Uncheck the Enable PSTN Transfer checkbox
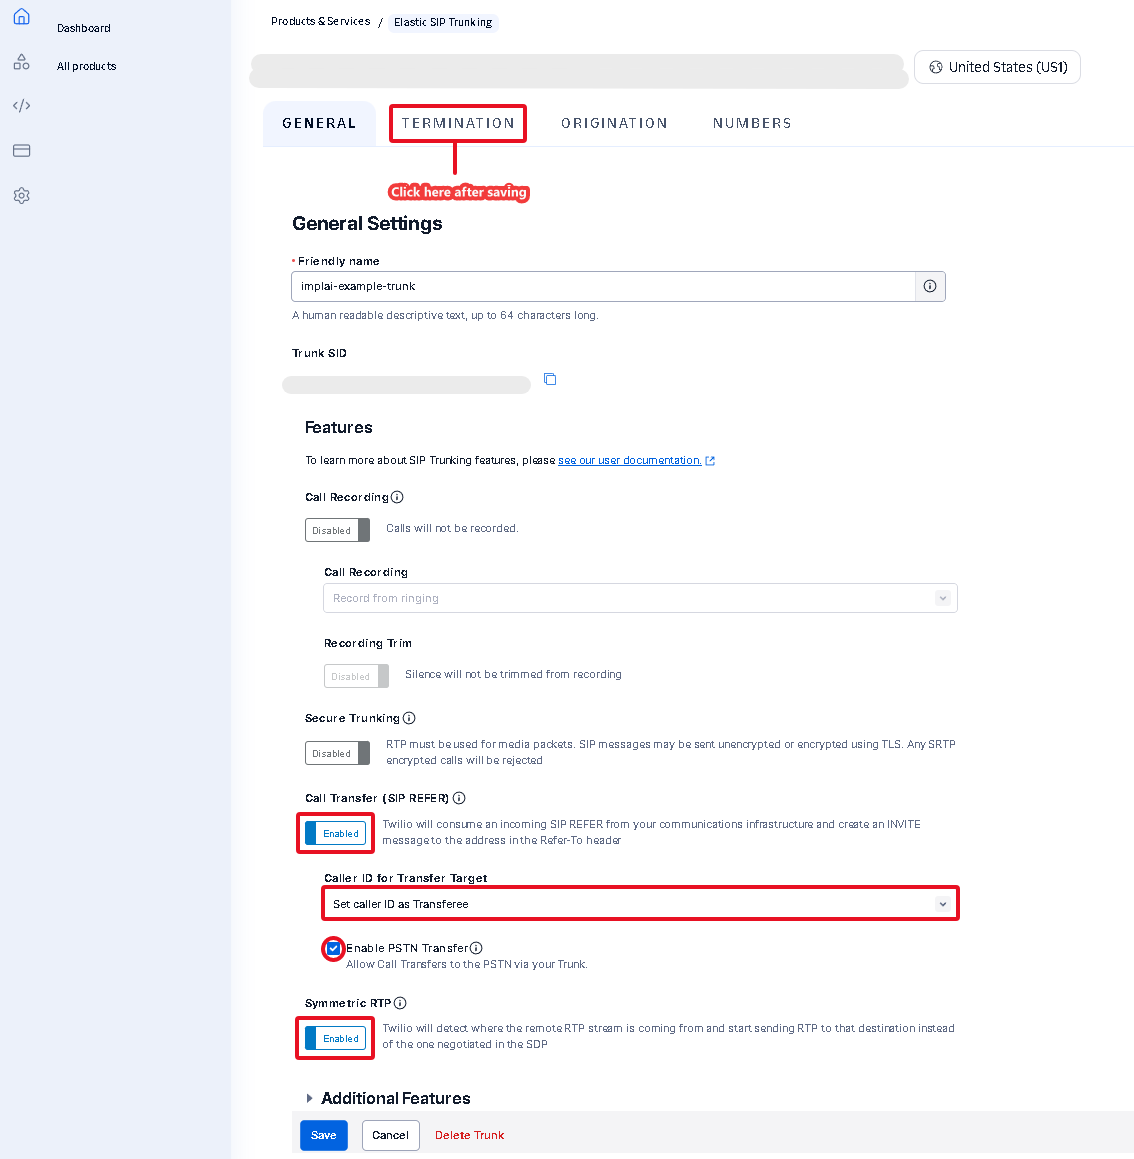1134x1159 pixels. click(x=333, y=948)
